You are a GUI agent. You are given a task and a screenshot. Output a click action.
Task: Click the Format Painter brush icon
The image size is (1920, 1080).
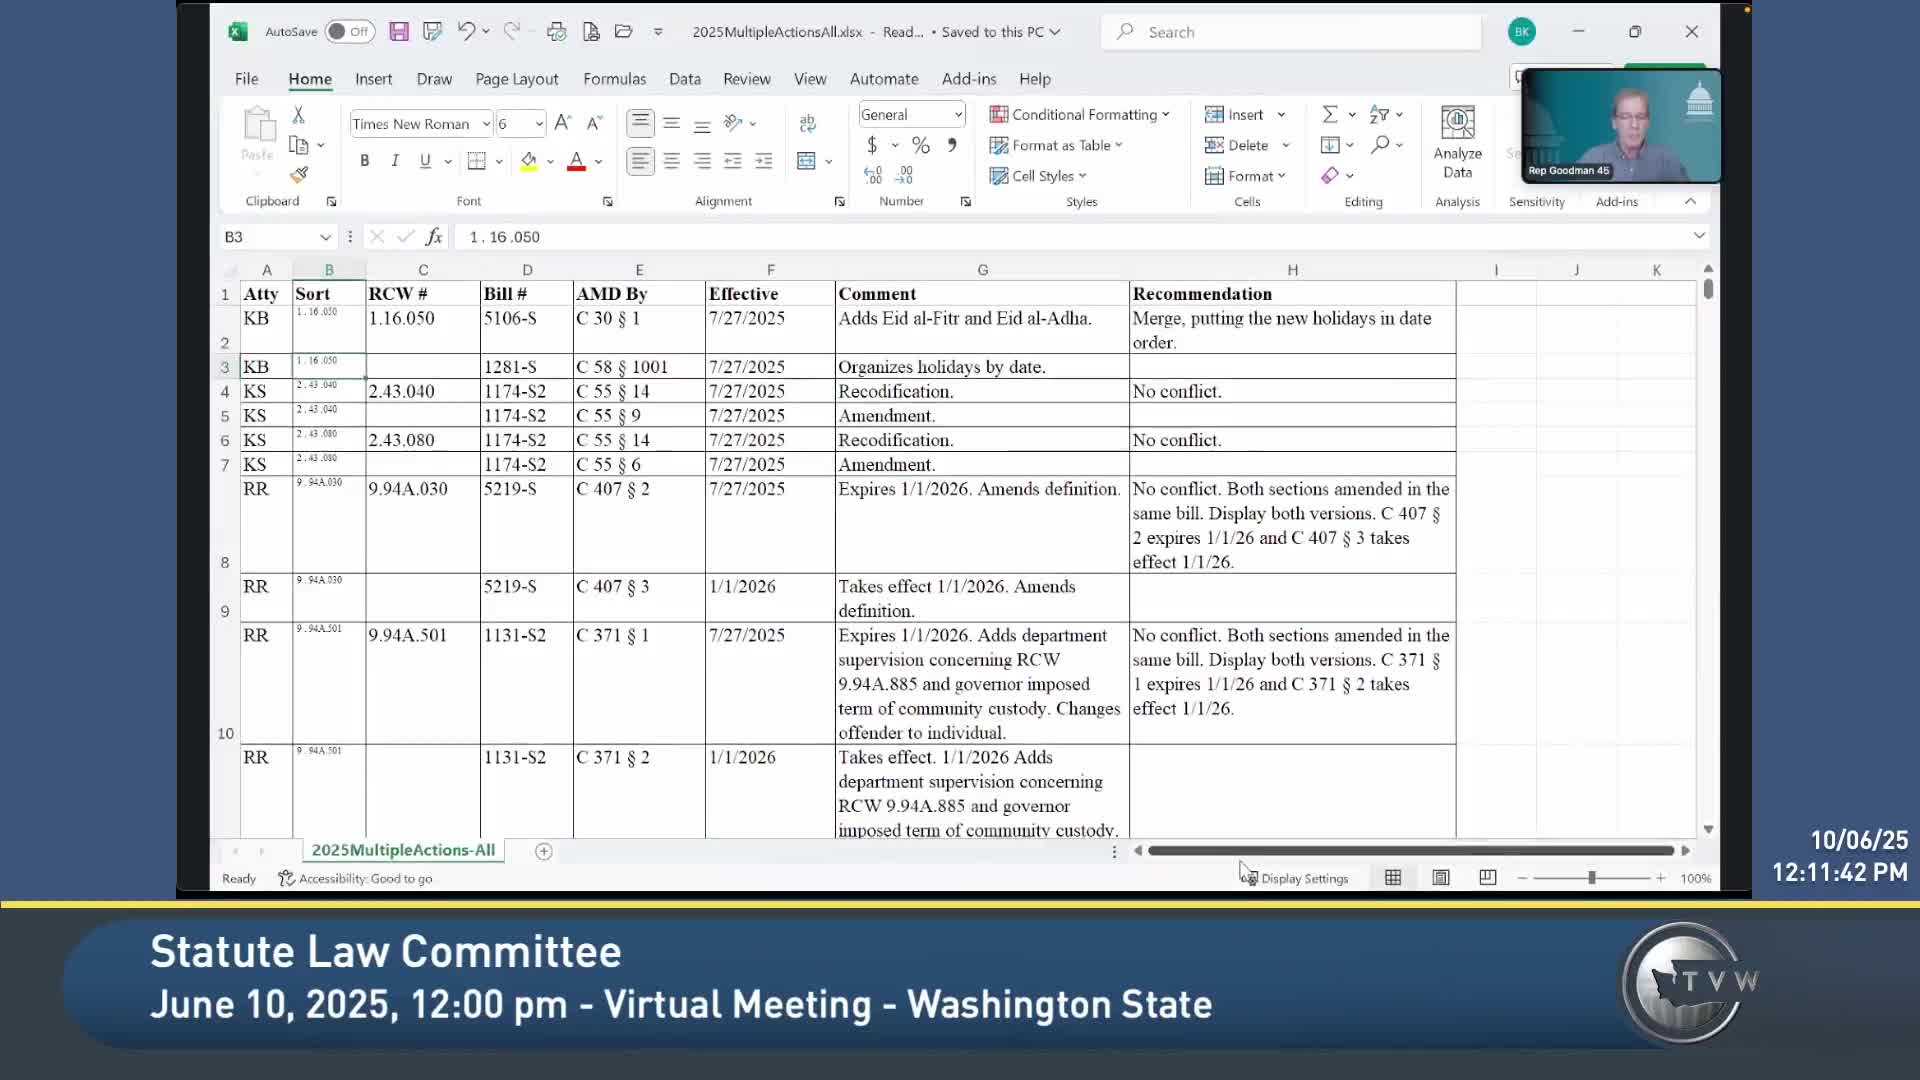click(x=299, y=175)
